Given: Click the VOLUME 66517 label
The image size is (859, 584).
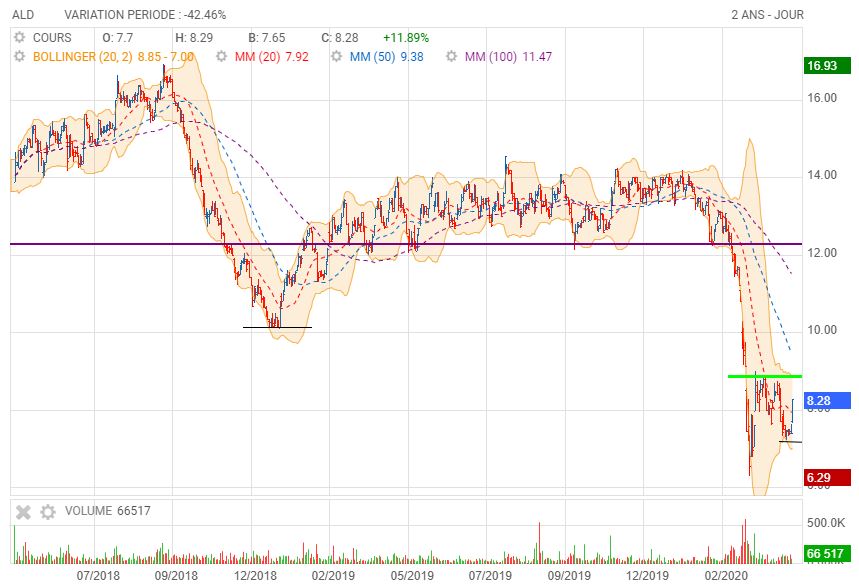Looking at the screenshot, I should 107,511.
